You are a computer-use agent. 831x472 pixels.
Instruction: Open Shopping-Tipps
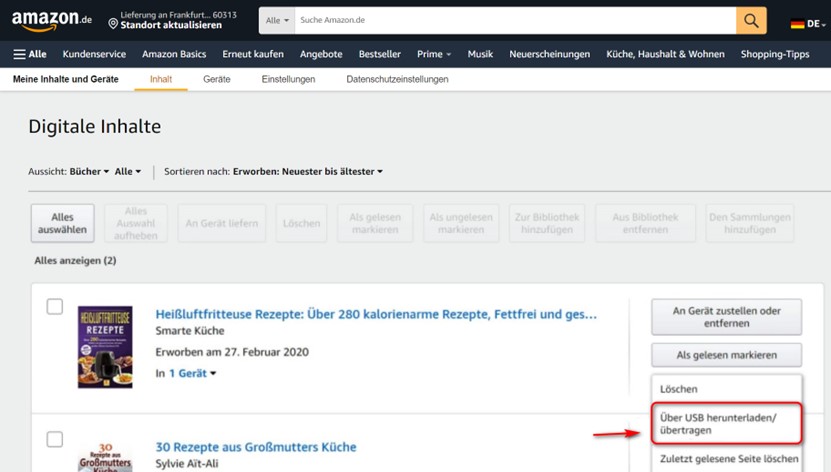point(775,54)
